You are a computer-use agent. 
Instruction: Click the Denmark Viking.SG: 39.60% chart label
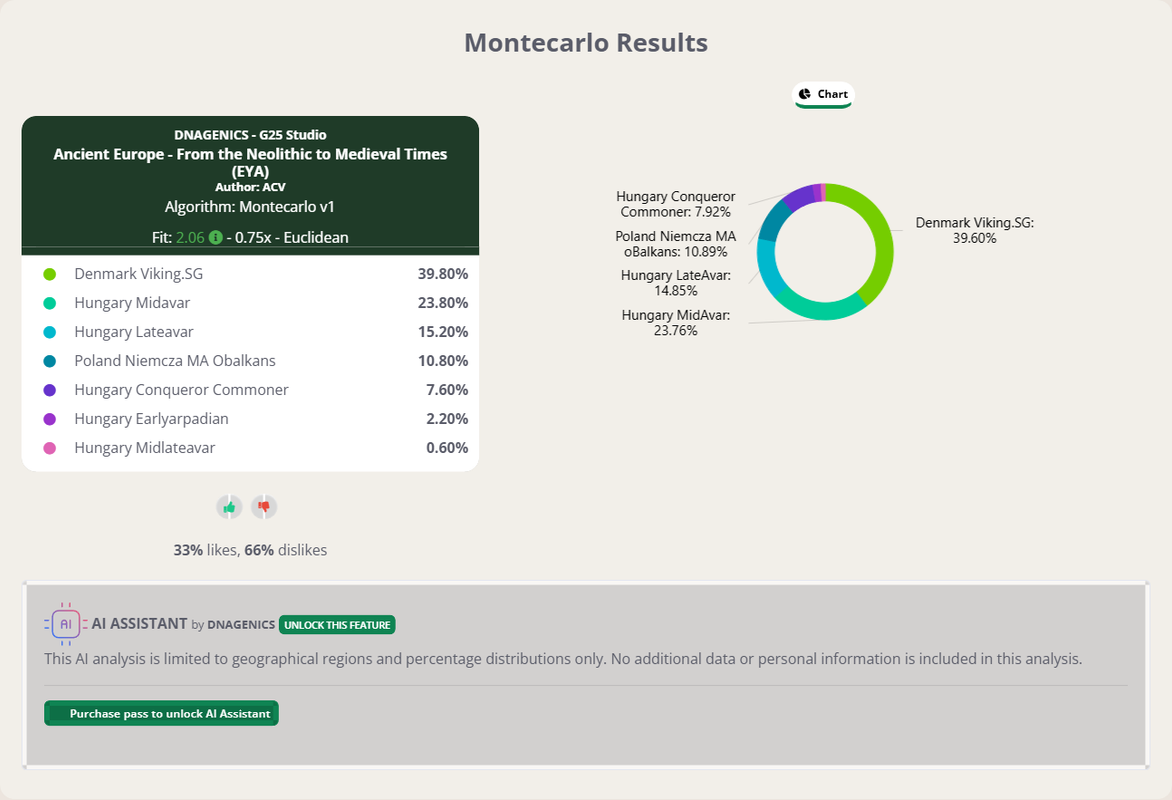pos(975,230)
